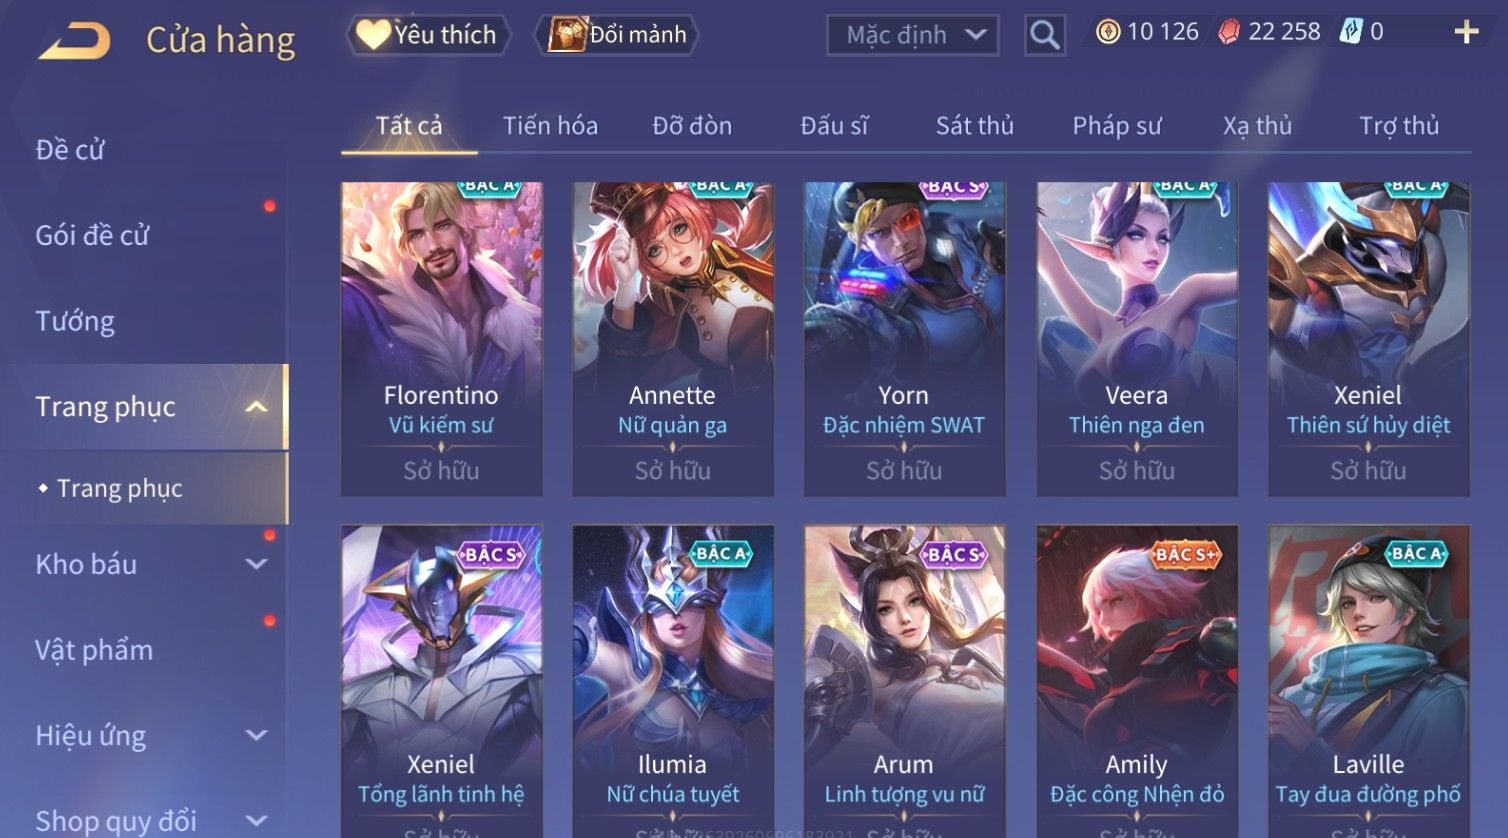Open the Mặc định sort dropdown
The width and height of the screenshot is (1508, 838).
point(913,35)
